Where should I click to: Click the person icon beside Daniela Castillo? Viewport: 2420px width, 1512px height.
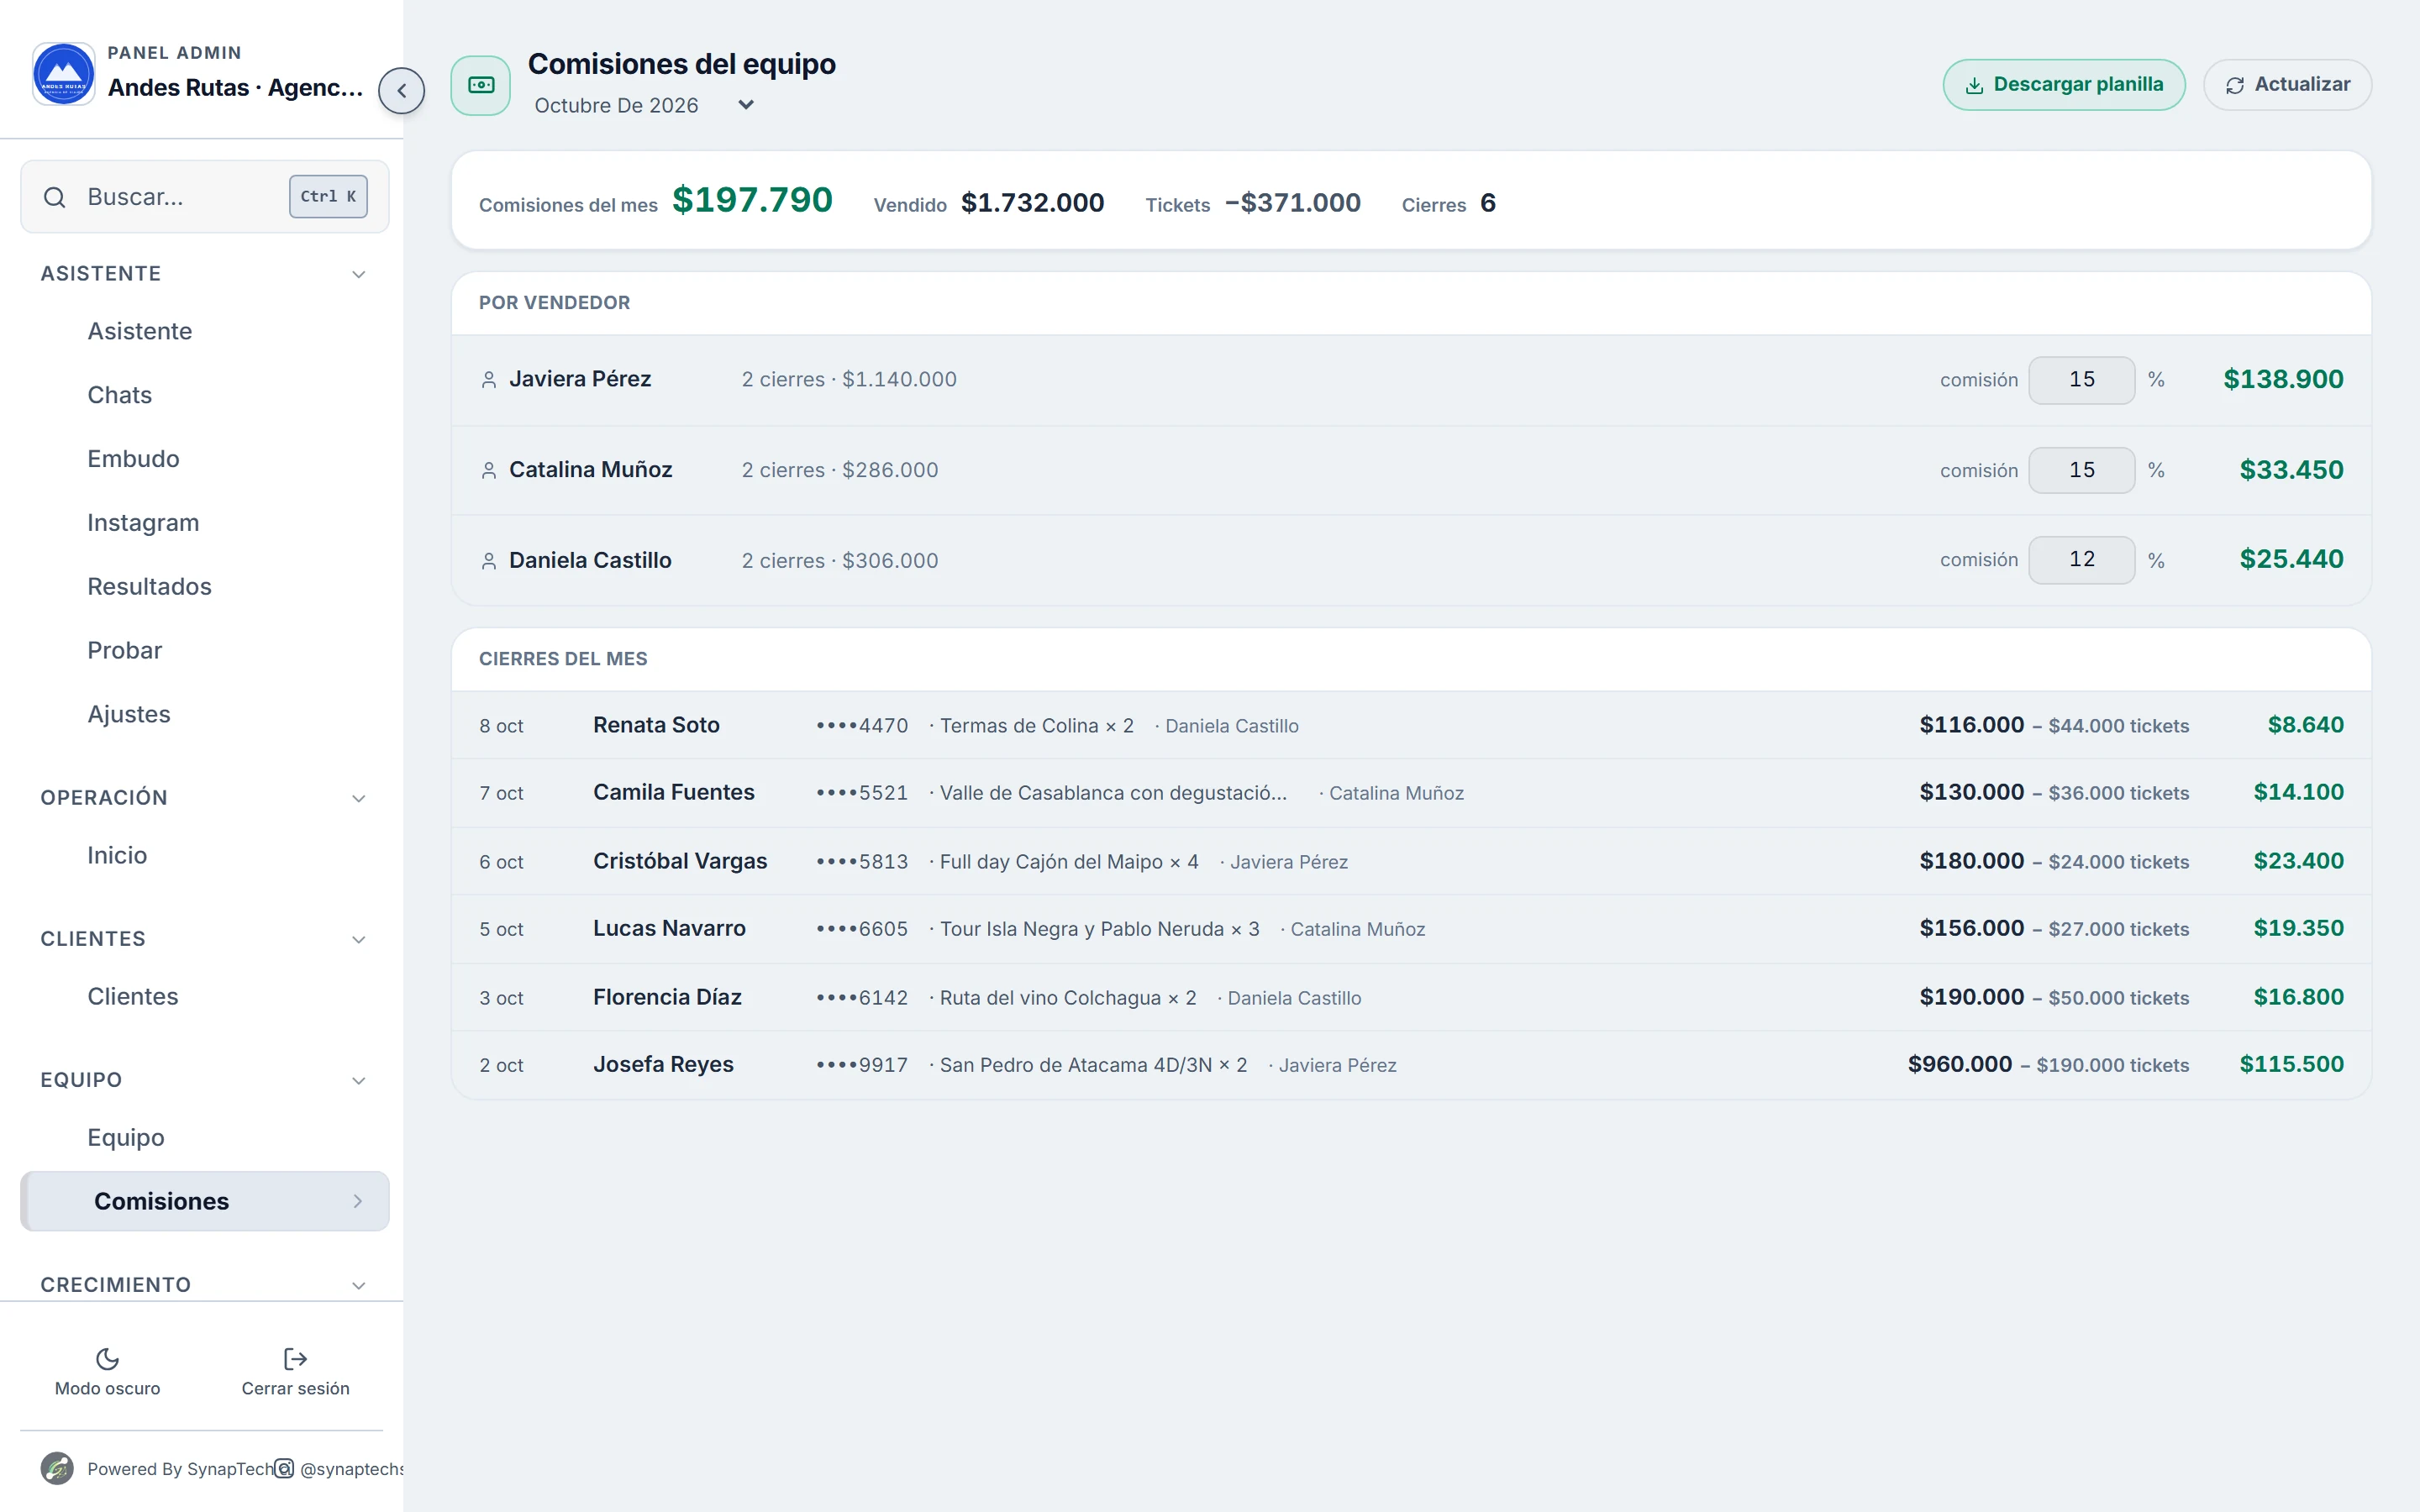tap(489, 561)
